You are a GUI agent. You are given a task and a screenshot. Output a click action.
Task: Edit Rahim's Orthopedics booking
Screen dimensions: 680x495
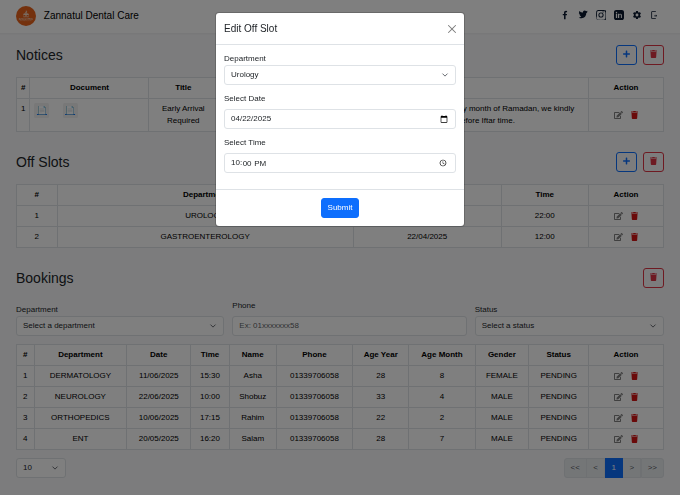[618, 418]
